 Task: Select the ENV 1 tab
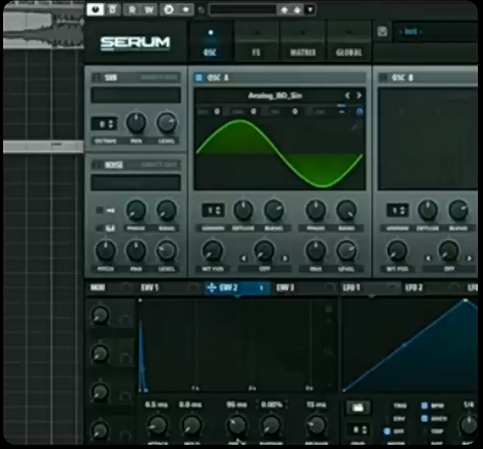pos(150,288)
